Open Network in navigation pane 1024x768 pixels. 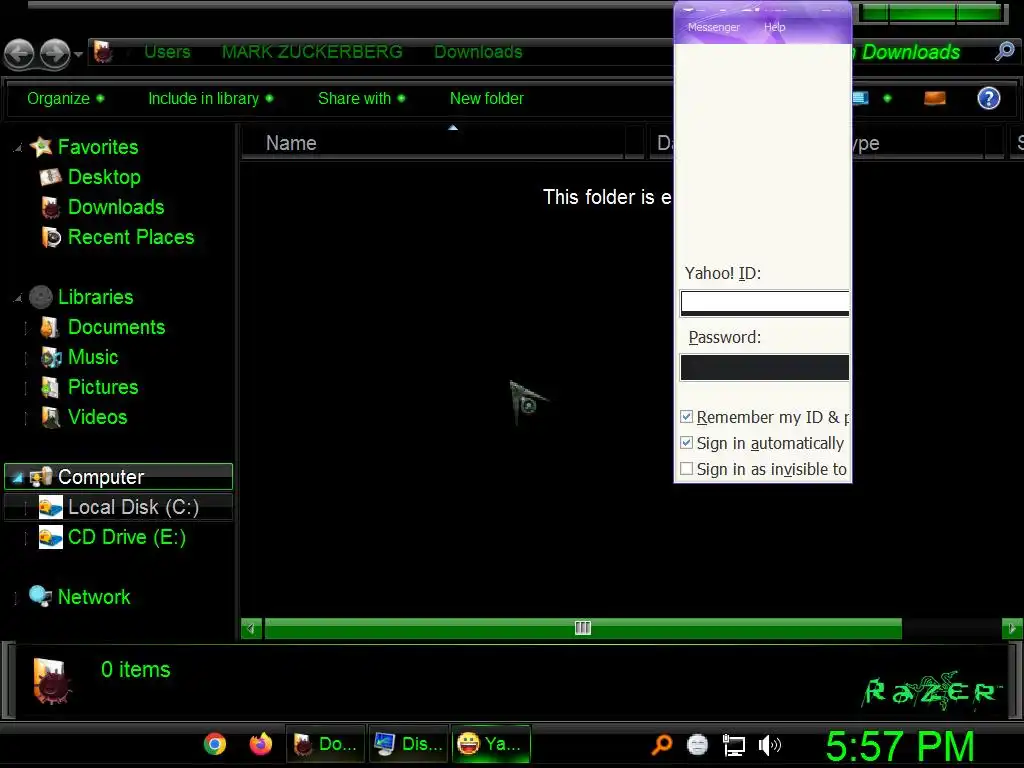click(94, 597)
